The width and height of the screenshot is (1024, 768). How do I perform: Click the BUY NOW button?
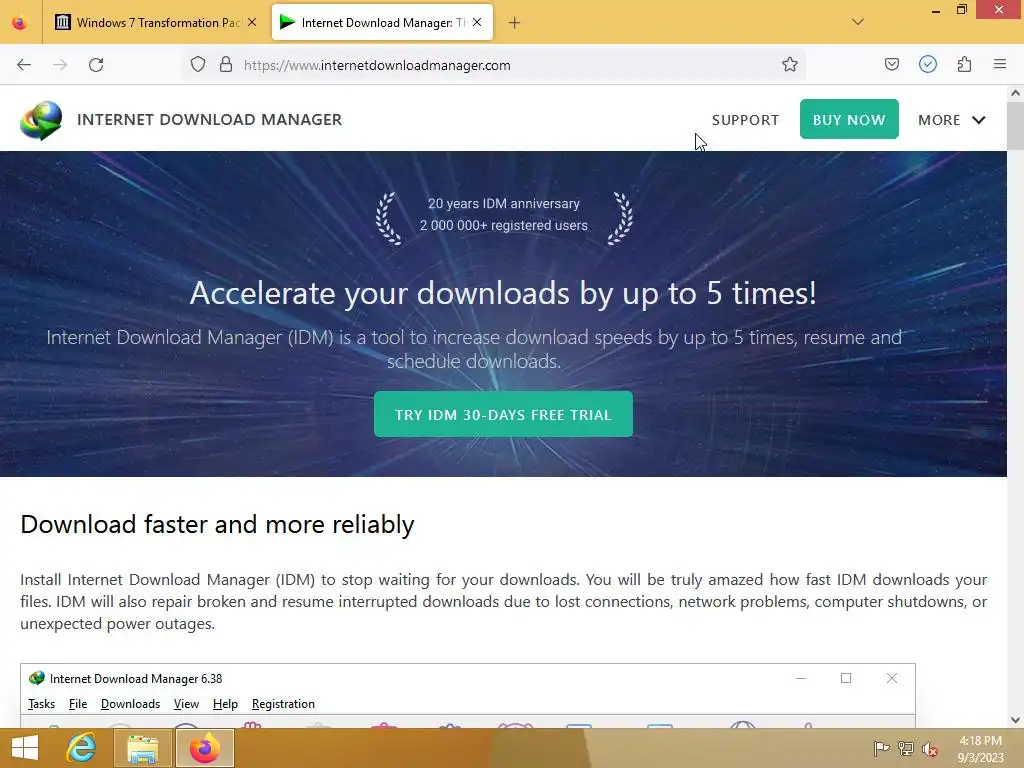[x=849, y=120]
